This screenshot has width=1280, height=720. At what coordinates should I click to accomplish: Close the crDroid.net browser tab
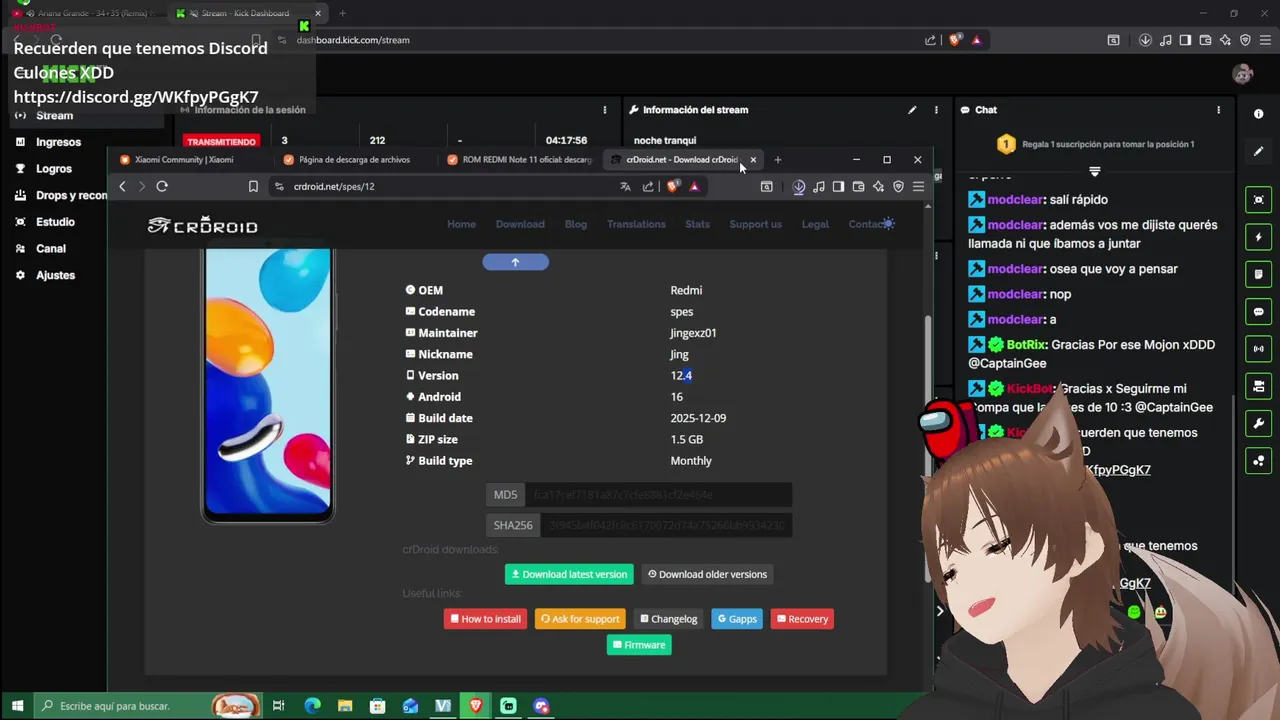[x=753, y=160]
